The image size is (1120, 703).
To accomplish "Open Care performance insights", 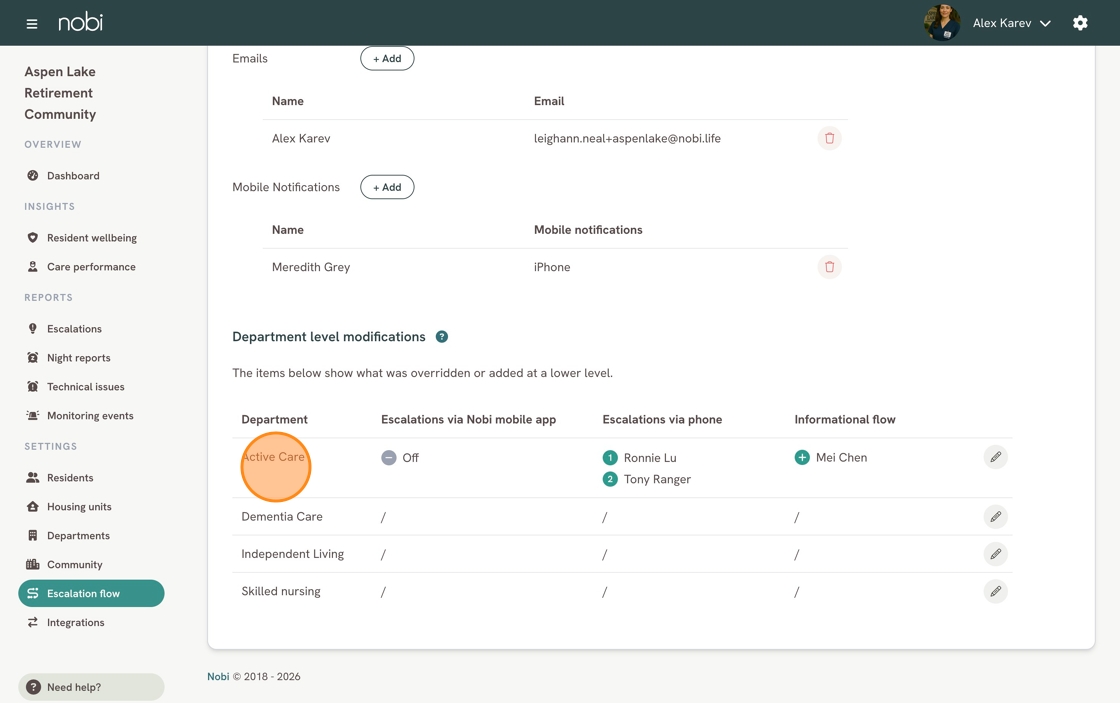I will (x=91, y=266).
